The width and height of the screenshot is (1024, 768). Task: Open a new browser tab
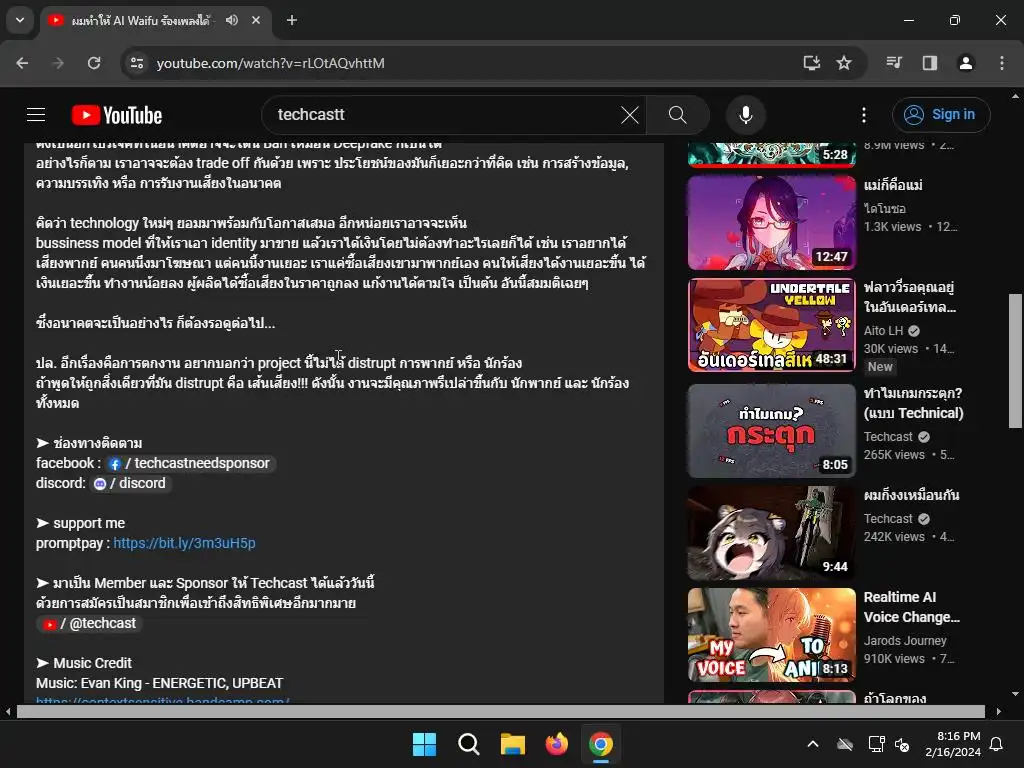click(x=292, y=20)
